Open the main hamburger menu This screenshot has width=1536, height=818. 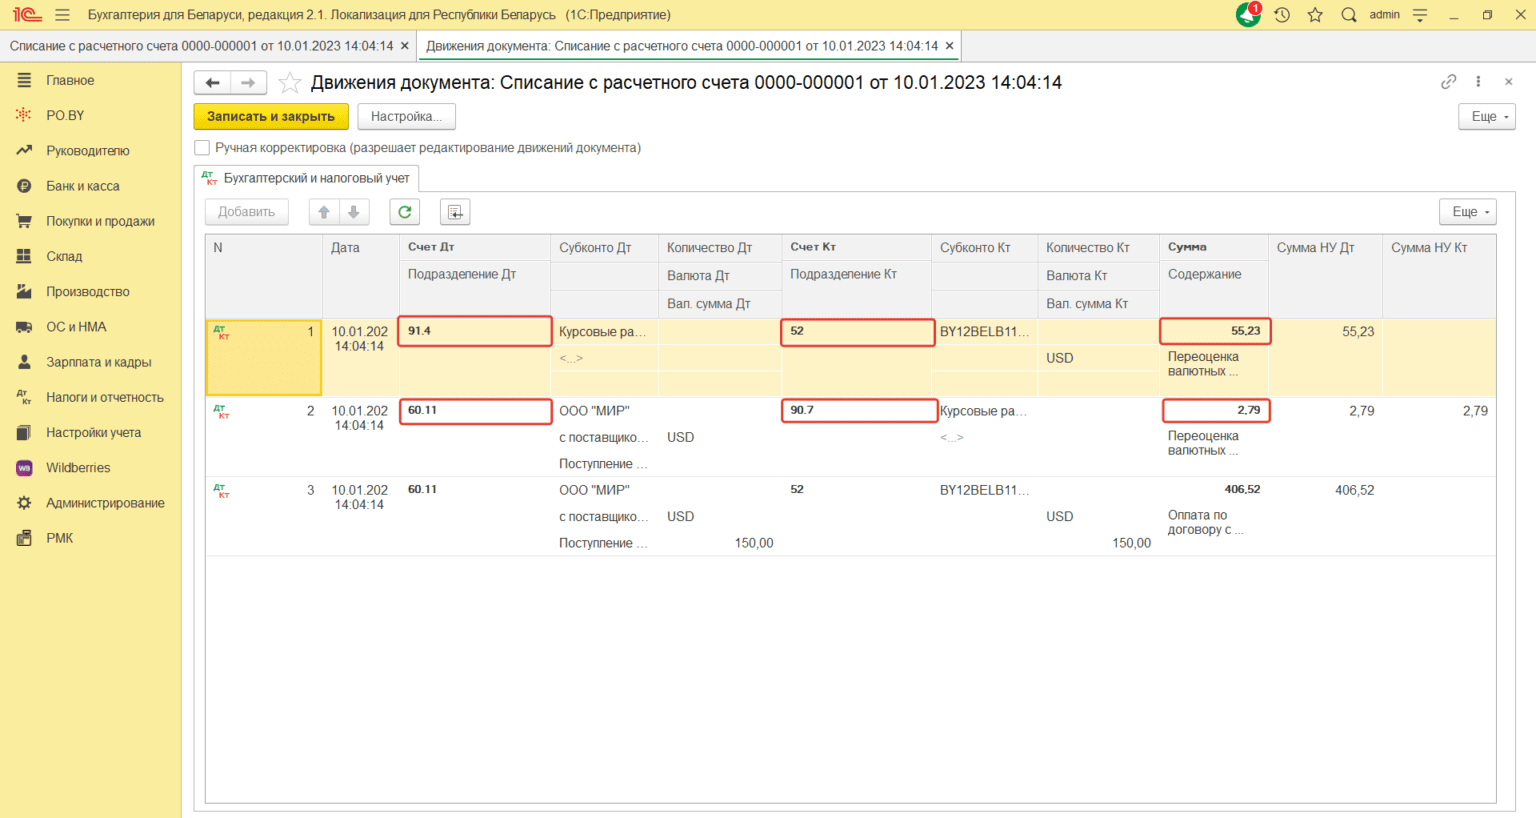click(x=62, y=15)
